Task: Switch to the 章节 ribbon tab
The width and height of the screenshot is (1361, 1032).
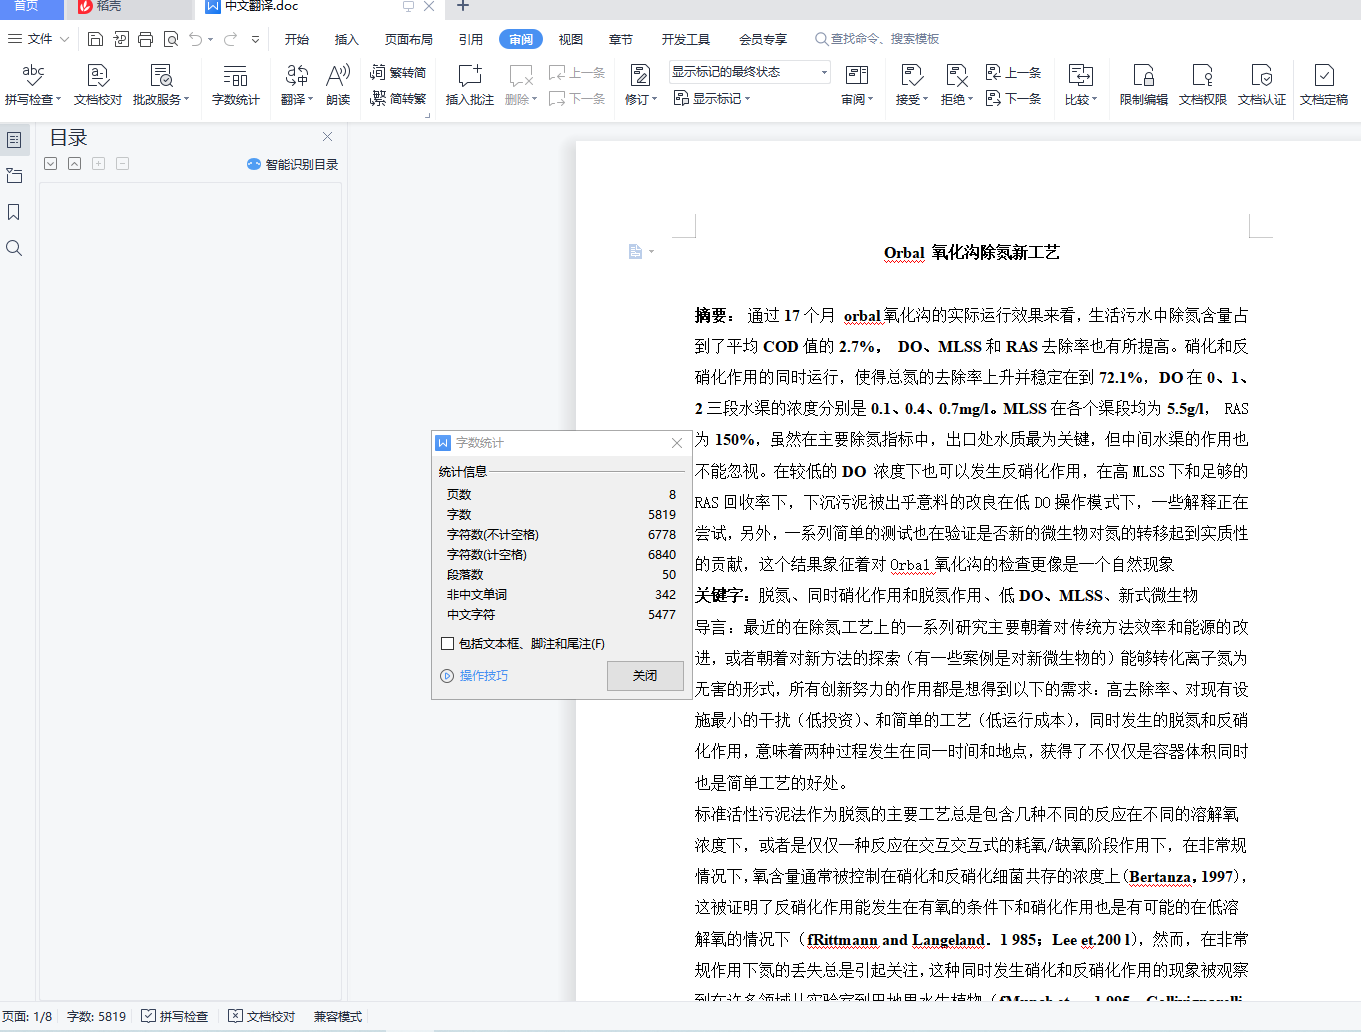Action: [x=621, y=39]
